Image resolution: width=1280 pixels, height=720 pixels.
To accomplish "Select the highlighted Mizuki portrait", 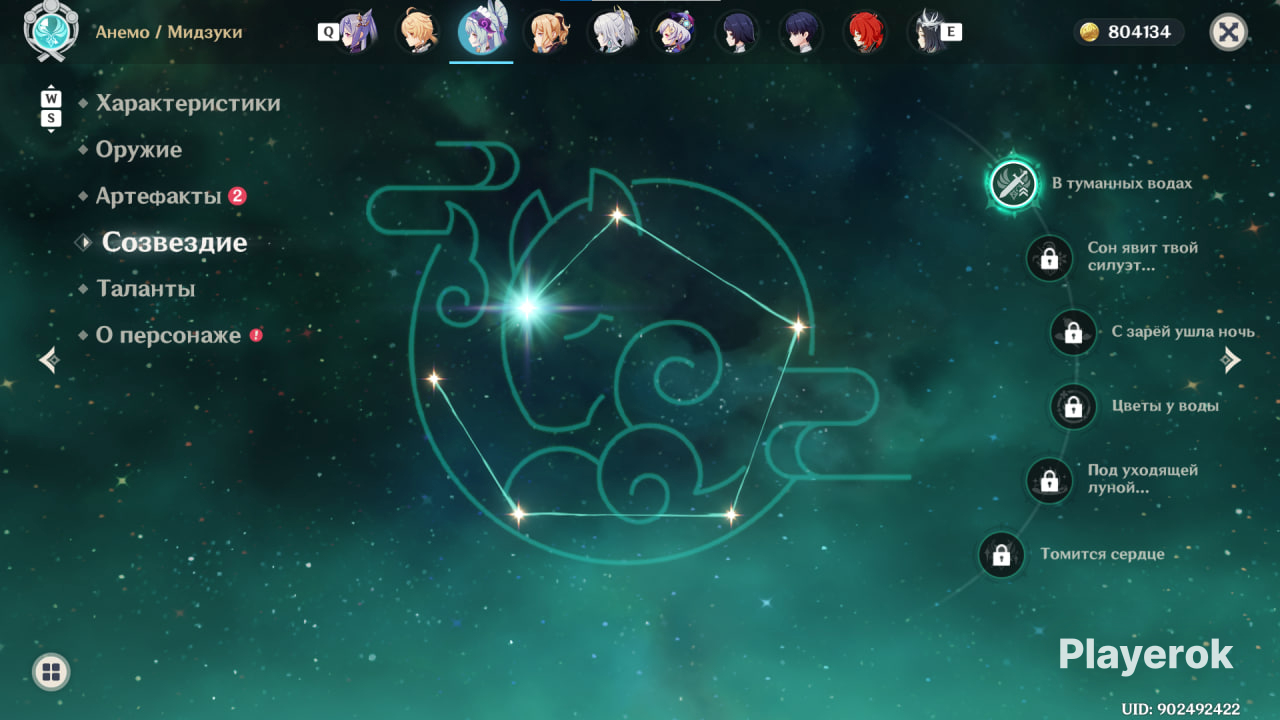I will (481, 30).
